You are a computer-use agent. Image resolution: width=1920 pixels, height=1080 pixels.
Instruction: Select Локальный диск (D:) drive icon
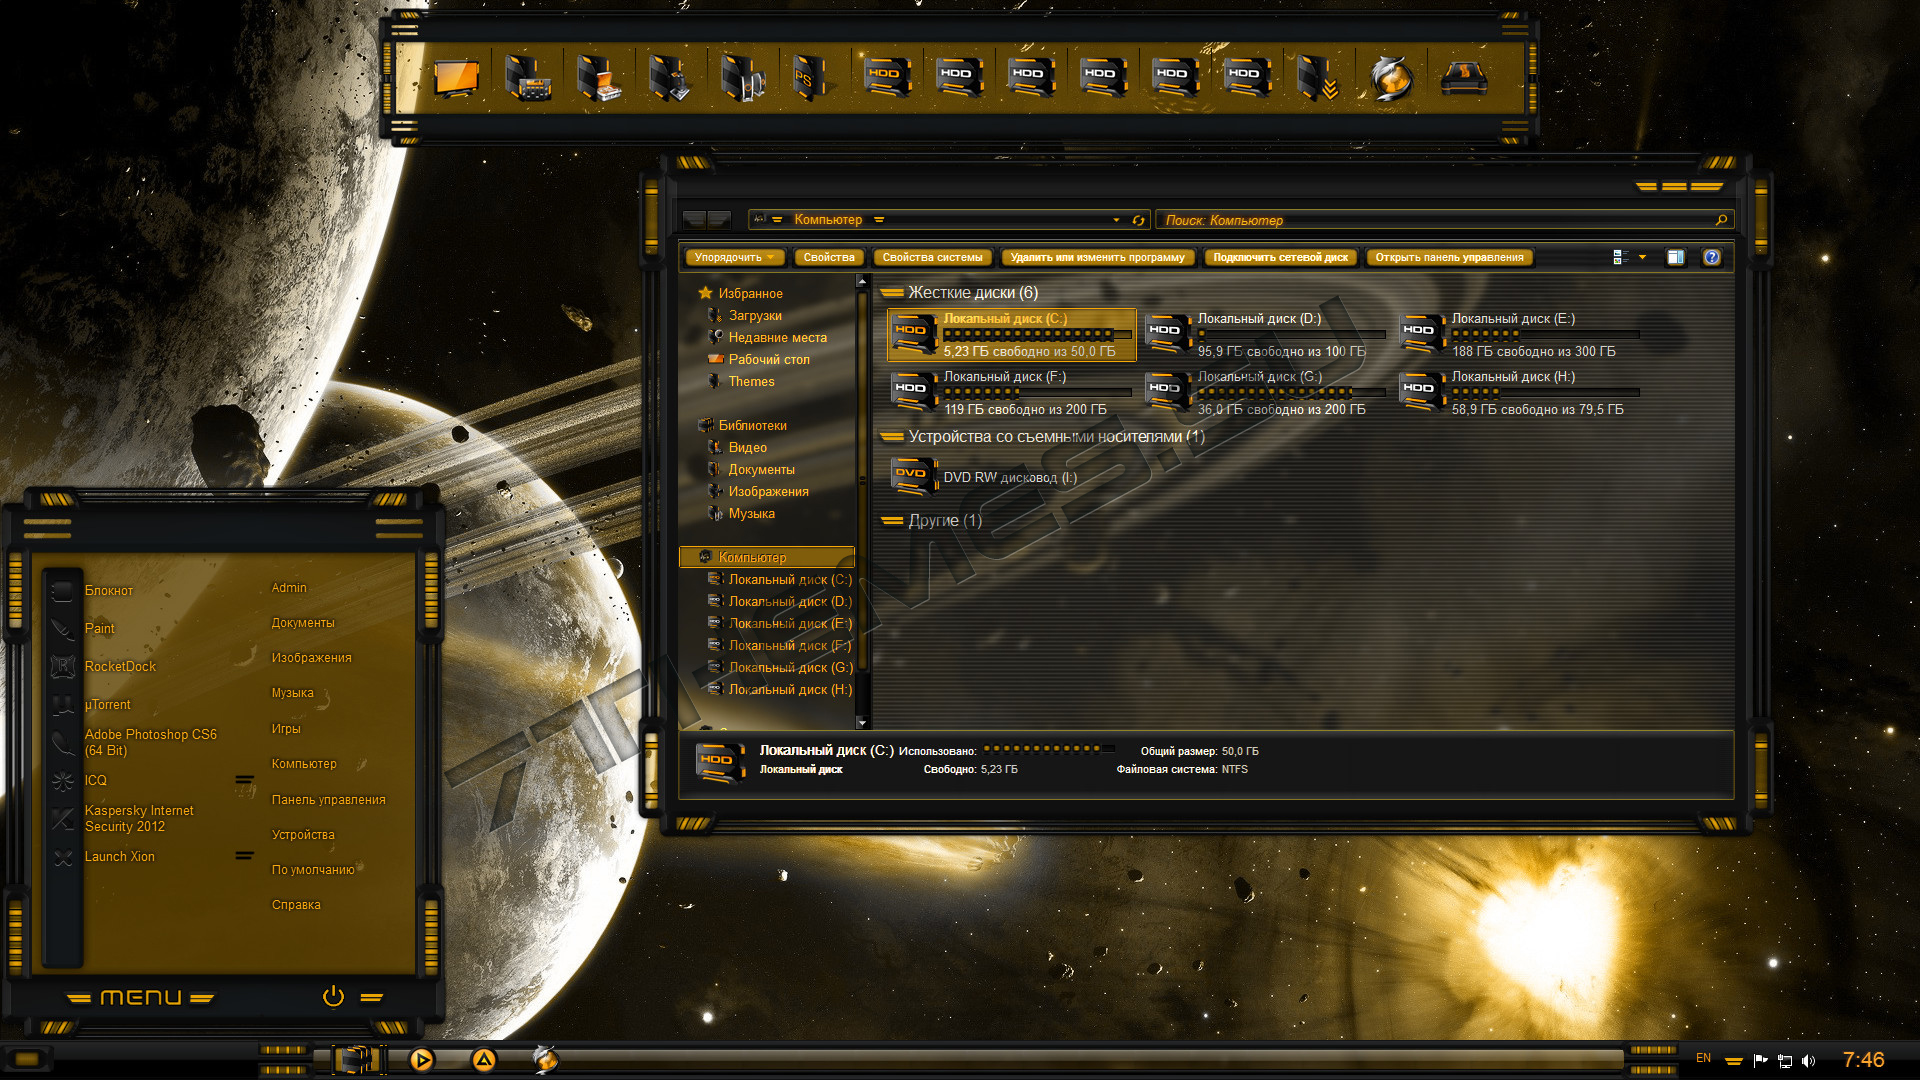click(1167, 334)
